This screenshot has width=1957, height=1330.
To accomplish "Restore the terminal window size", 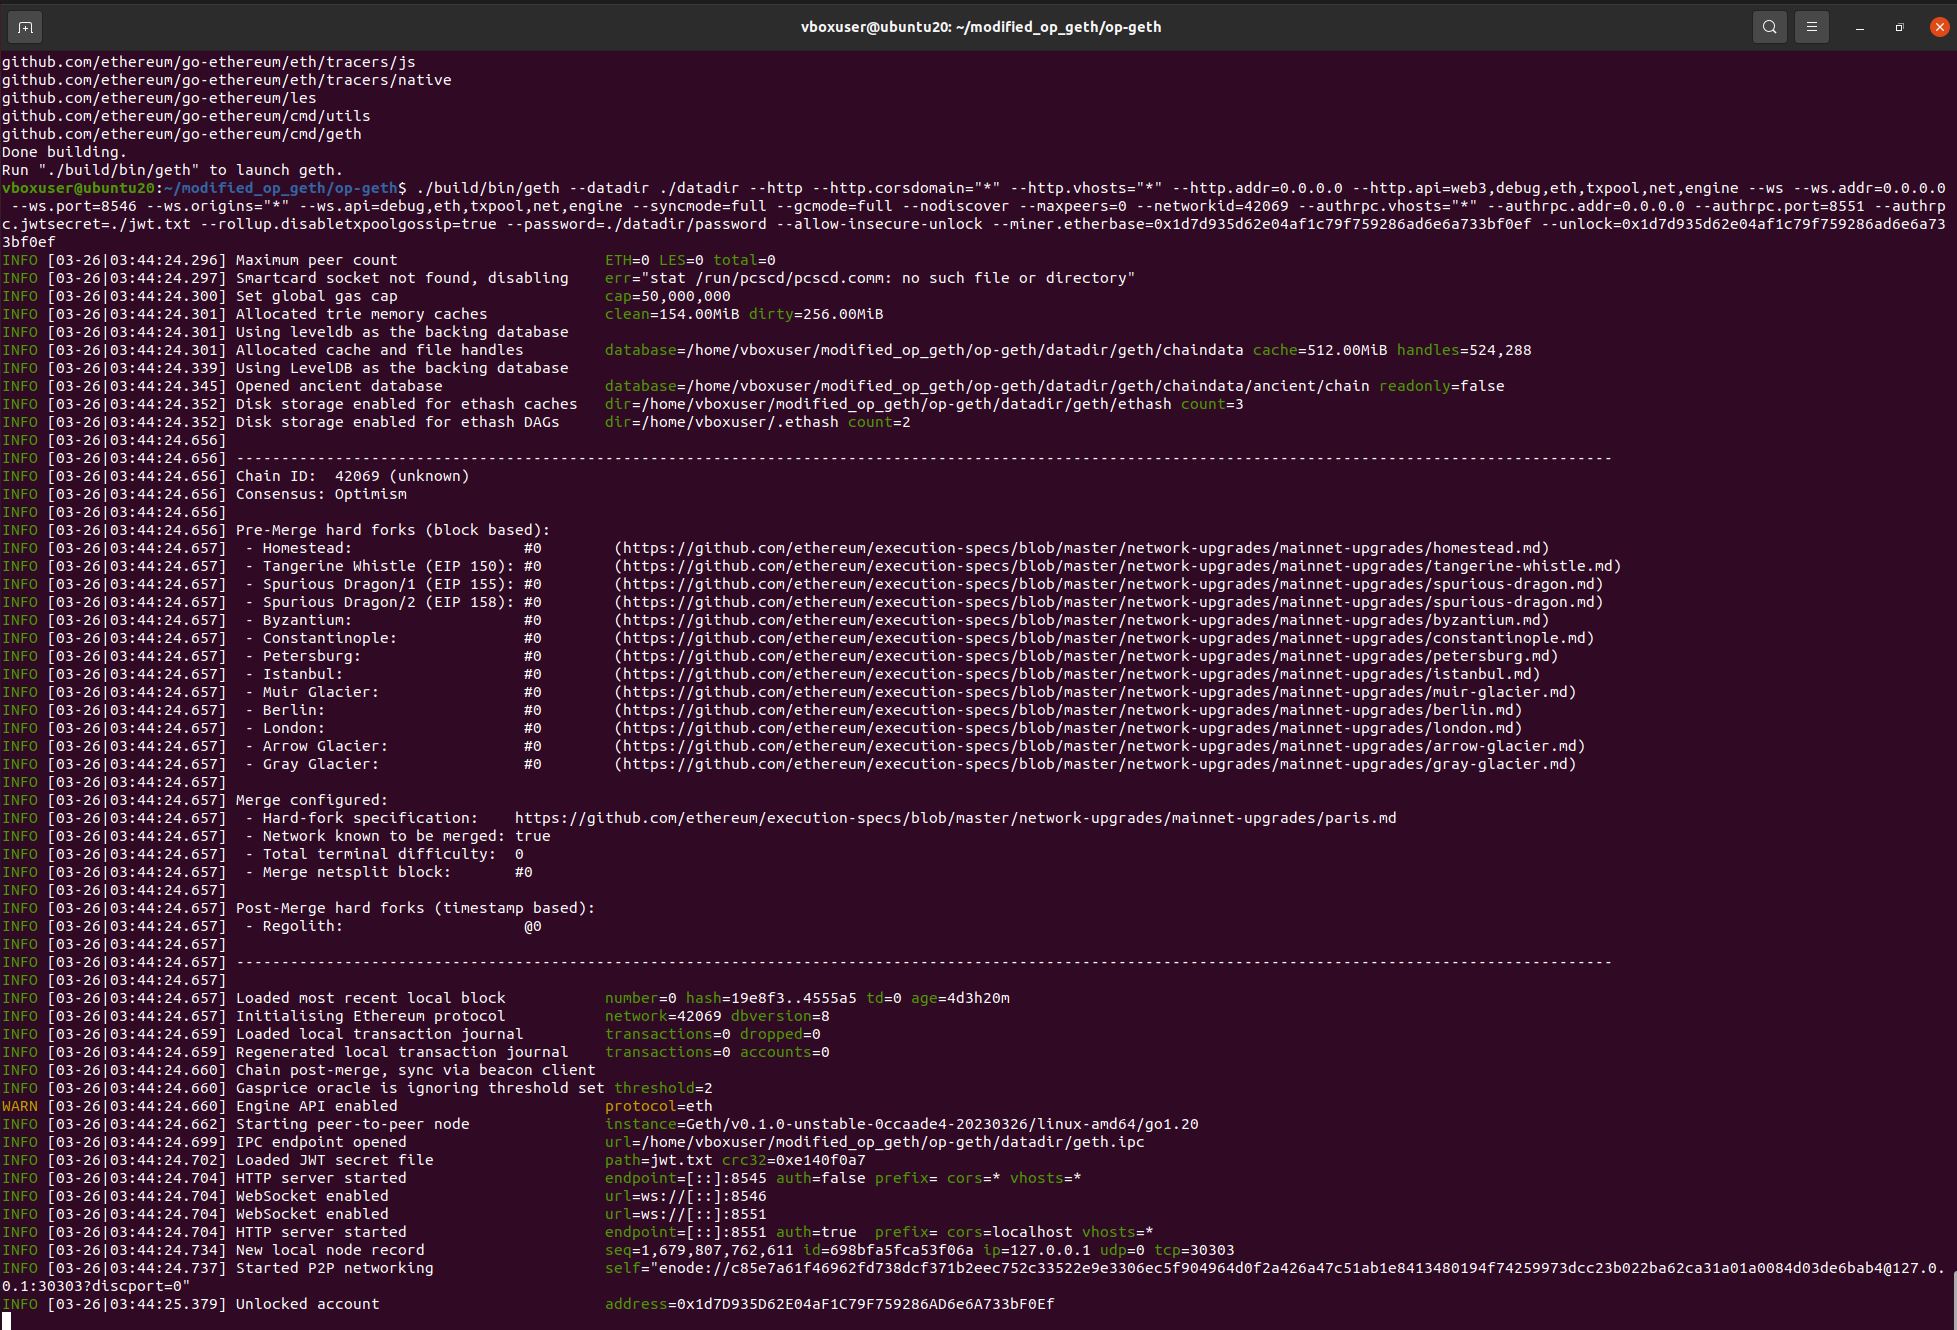I will pos(1899,28).
